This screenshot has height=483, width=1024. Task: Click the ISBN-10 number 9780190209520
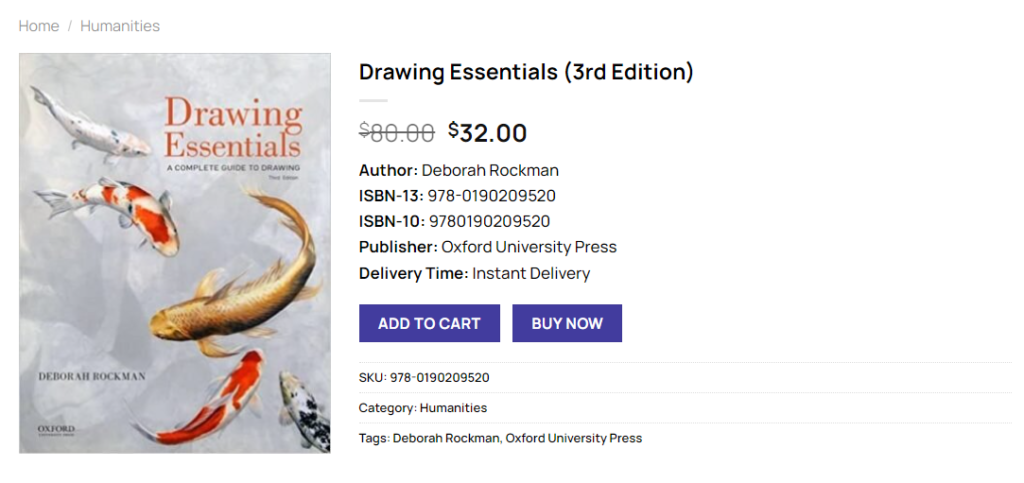coord(489,222)
